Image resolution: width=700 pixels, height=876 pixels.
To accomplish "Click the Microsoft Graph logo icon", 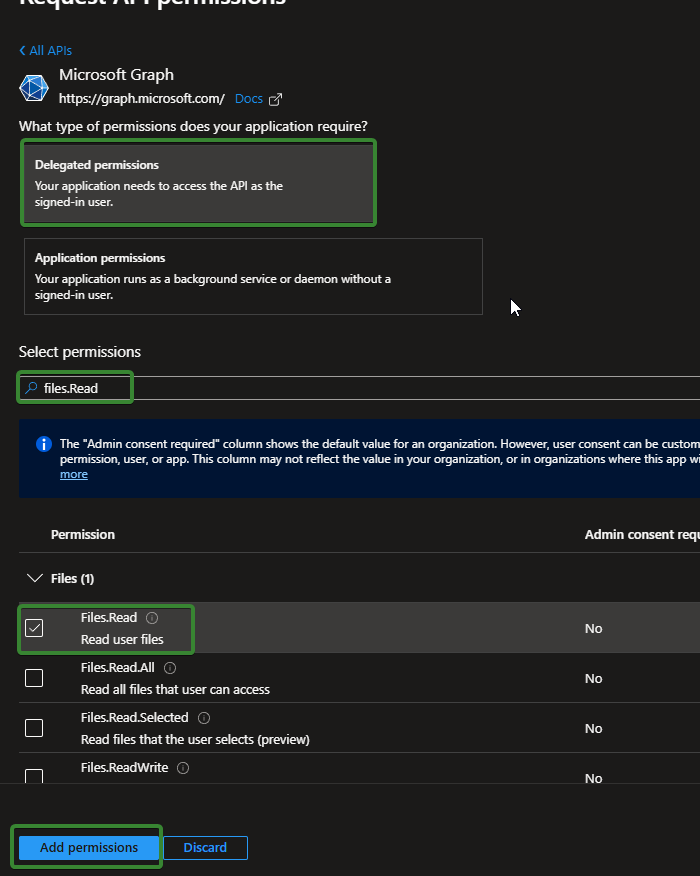I will pos(34,87).
